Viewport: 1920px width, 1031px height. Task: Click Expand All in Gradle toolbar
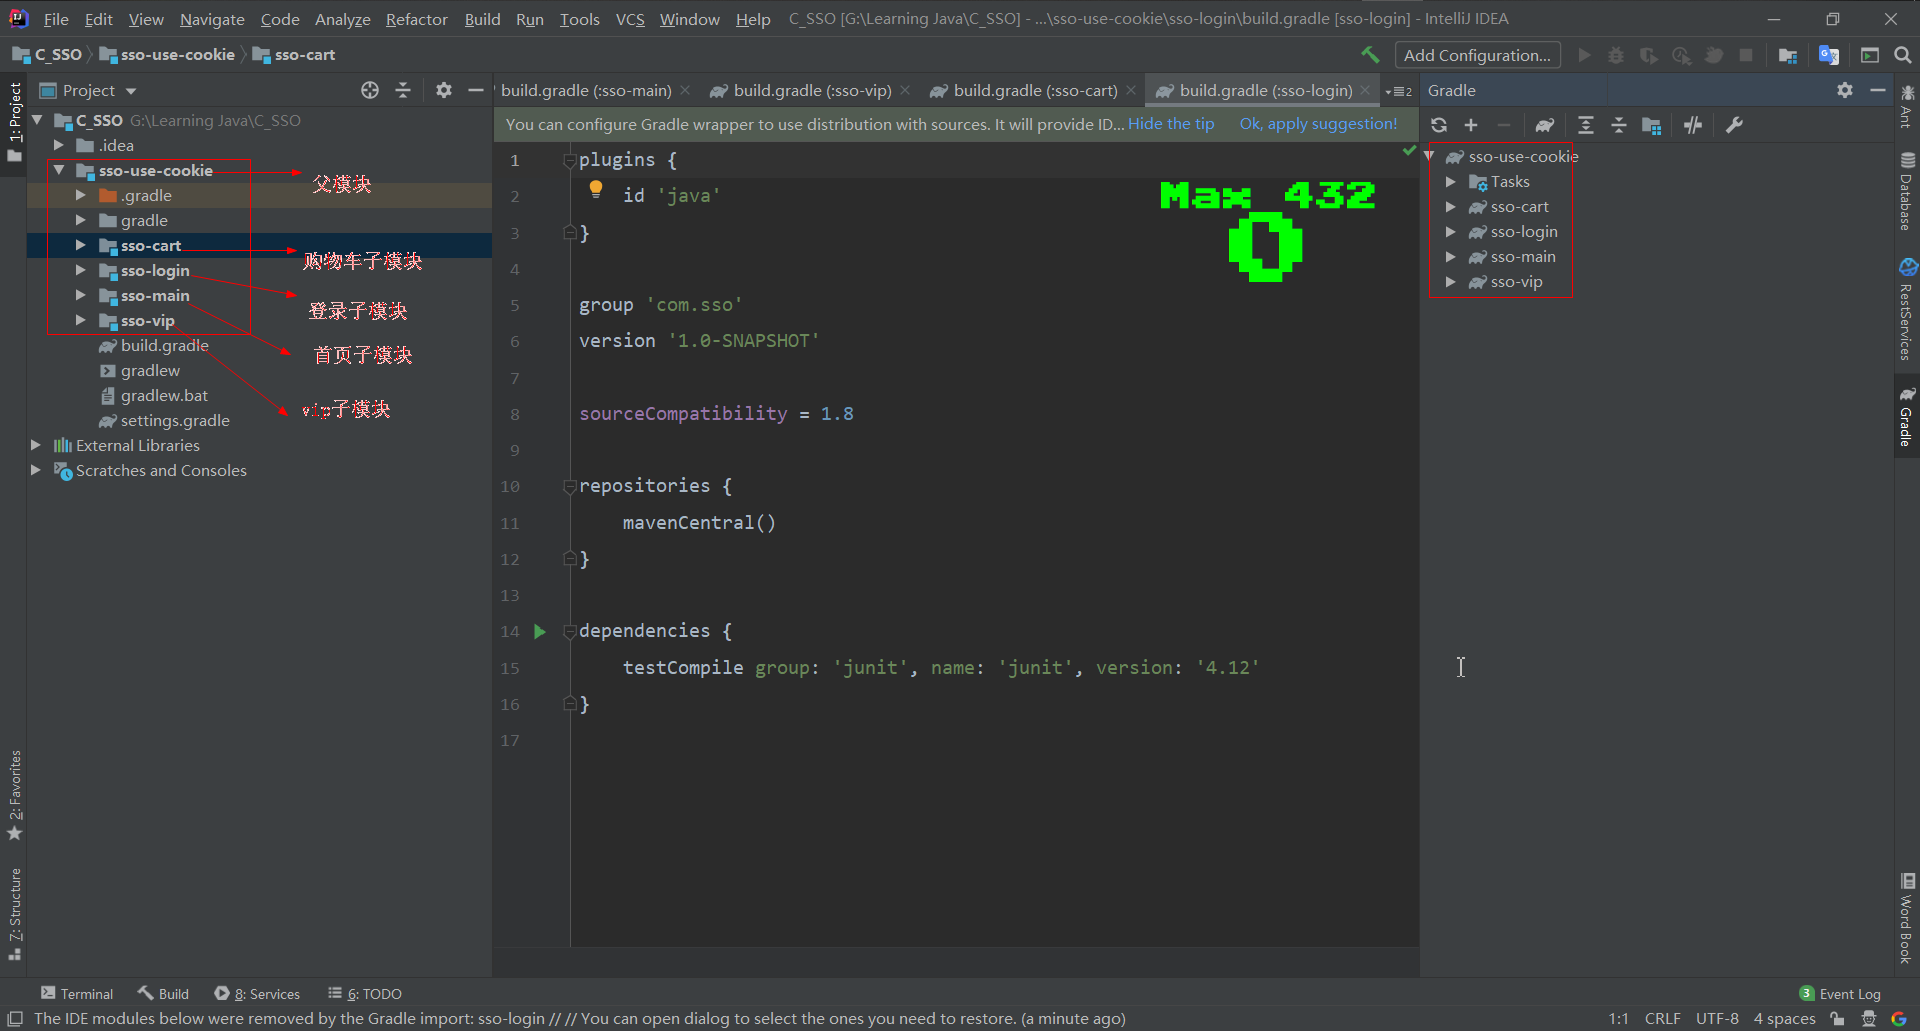(1586, 125)
